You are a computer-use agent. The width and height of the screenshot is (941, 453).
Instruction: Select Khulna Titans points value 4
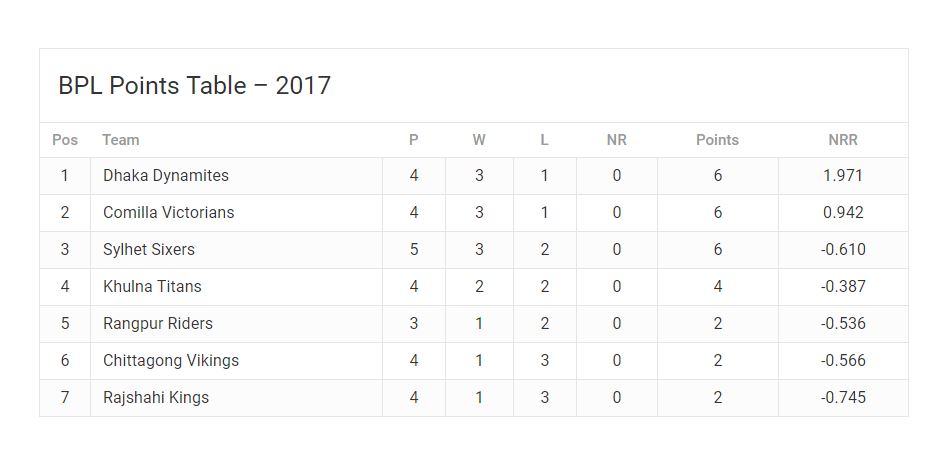[x=718, y=286]
